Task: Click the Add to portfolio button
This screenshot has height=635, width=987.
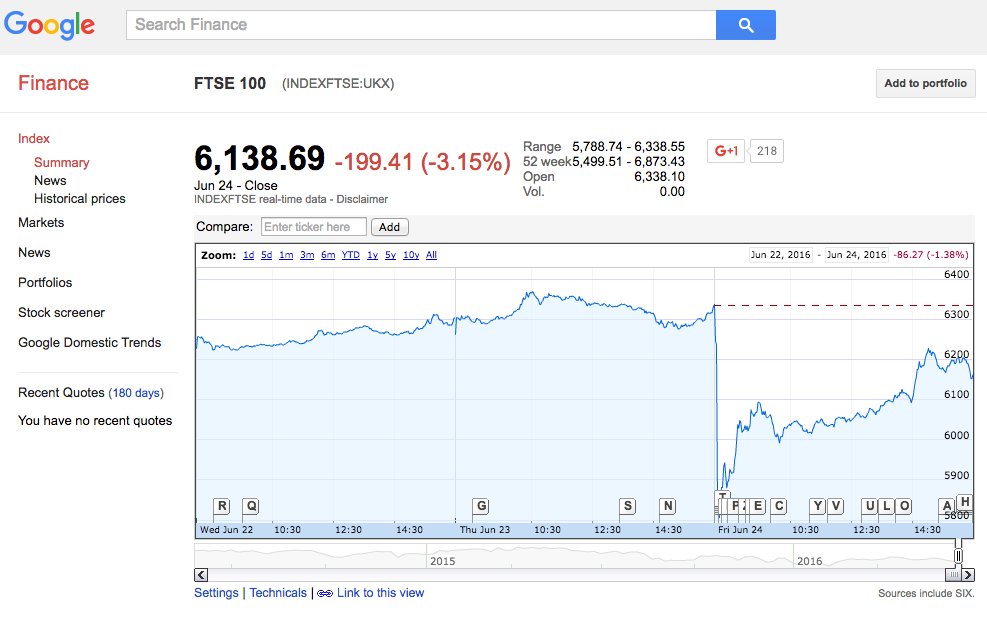Action: [925, 83]
